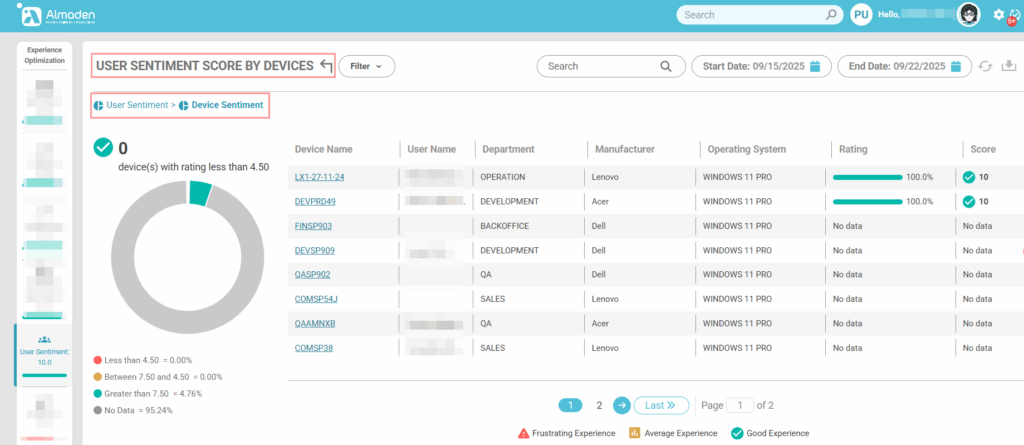Sort by Device Name column header
The image size is (1024, 445).
coord(323,149)
